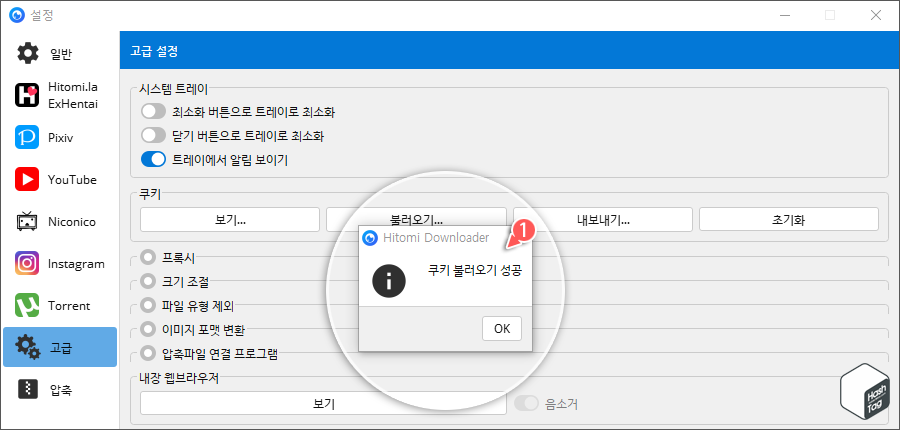Open Instagram settings label
Screen dimensions: 900x430
tap(76, 264)
